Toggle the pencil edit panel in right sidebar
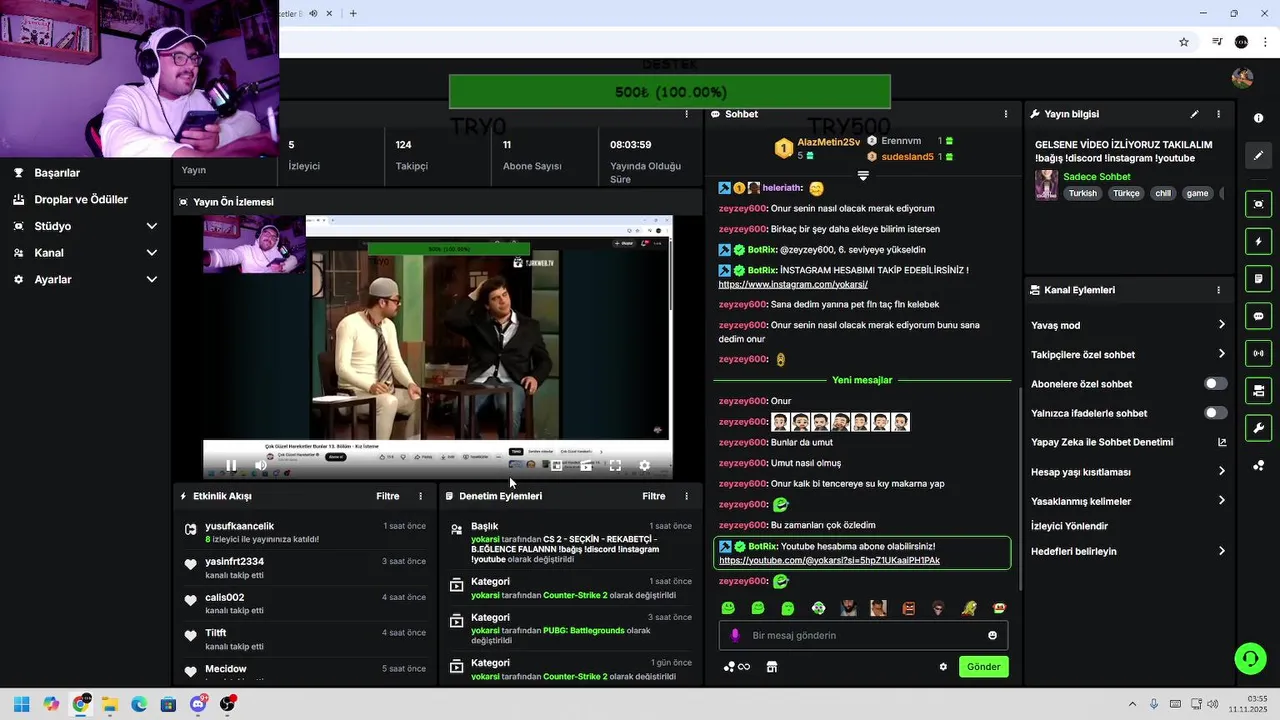 (x=1258, y=156)
